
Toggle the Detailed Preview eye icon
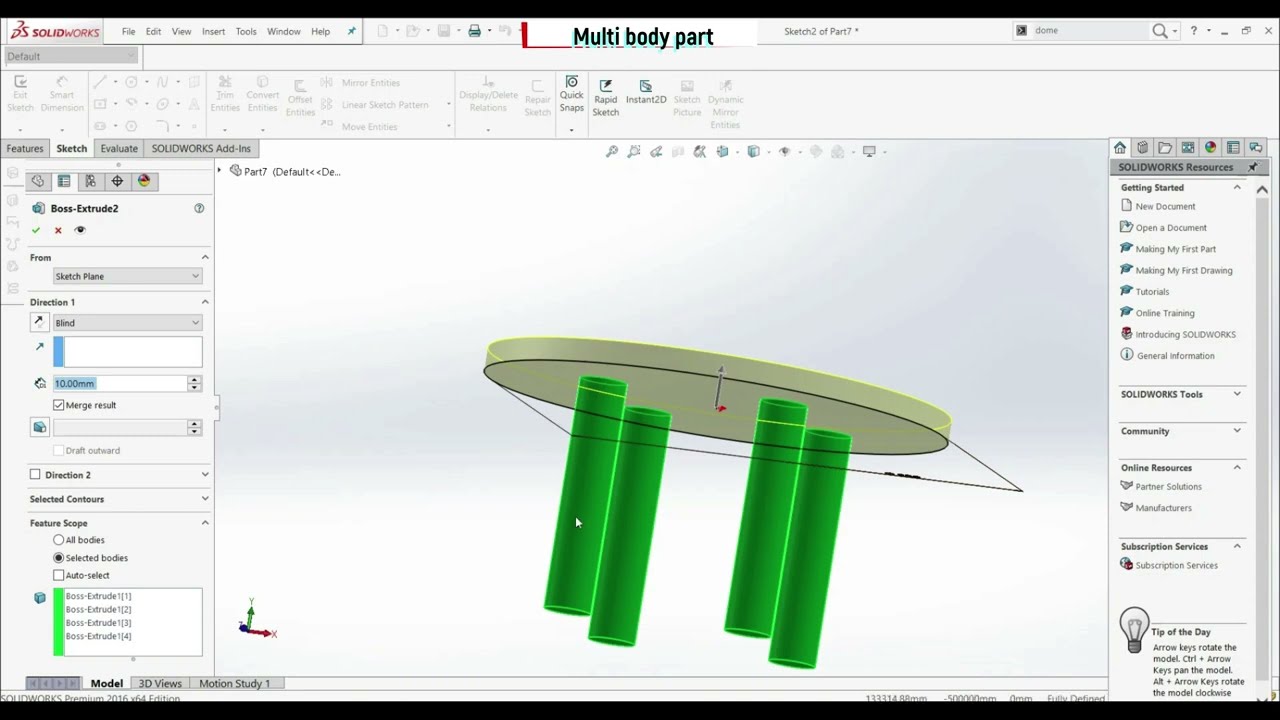coord(80,230)
